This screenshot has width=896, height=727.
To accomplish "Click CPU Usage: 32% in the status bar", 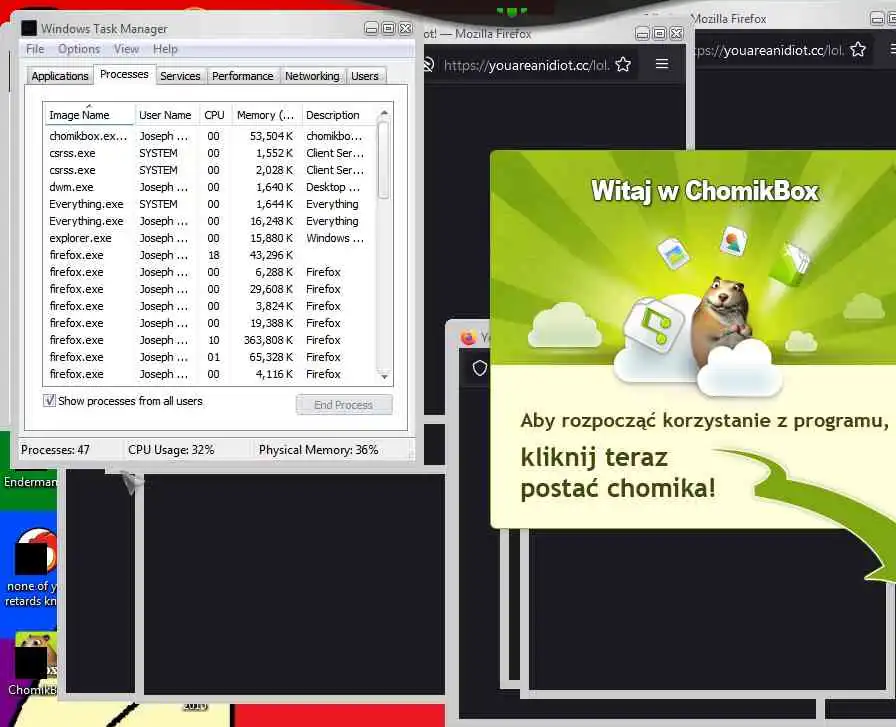I will click(171, 450).
